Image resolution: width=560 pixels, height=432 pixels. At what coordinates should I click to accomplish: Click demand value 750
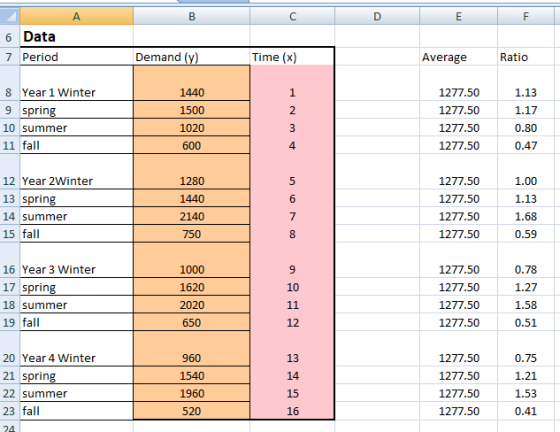[192, 234]
